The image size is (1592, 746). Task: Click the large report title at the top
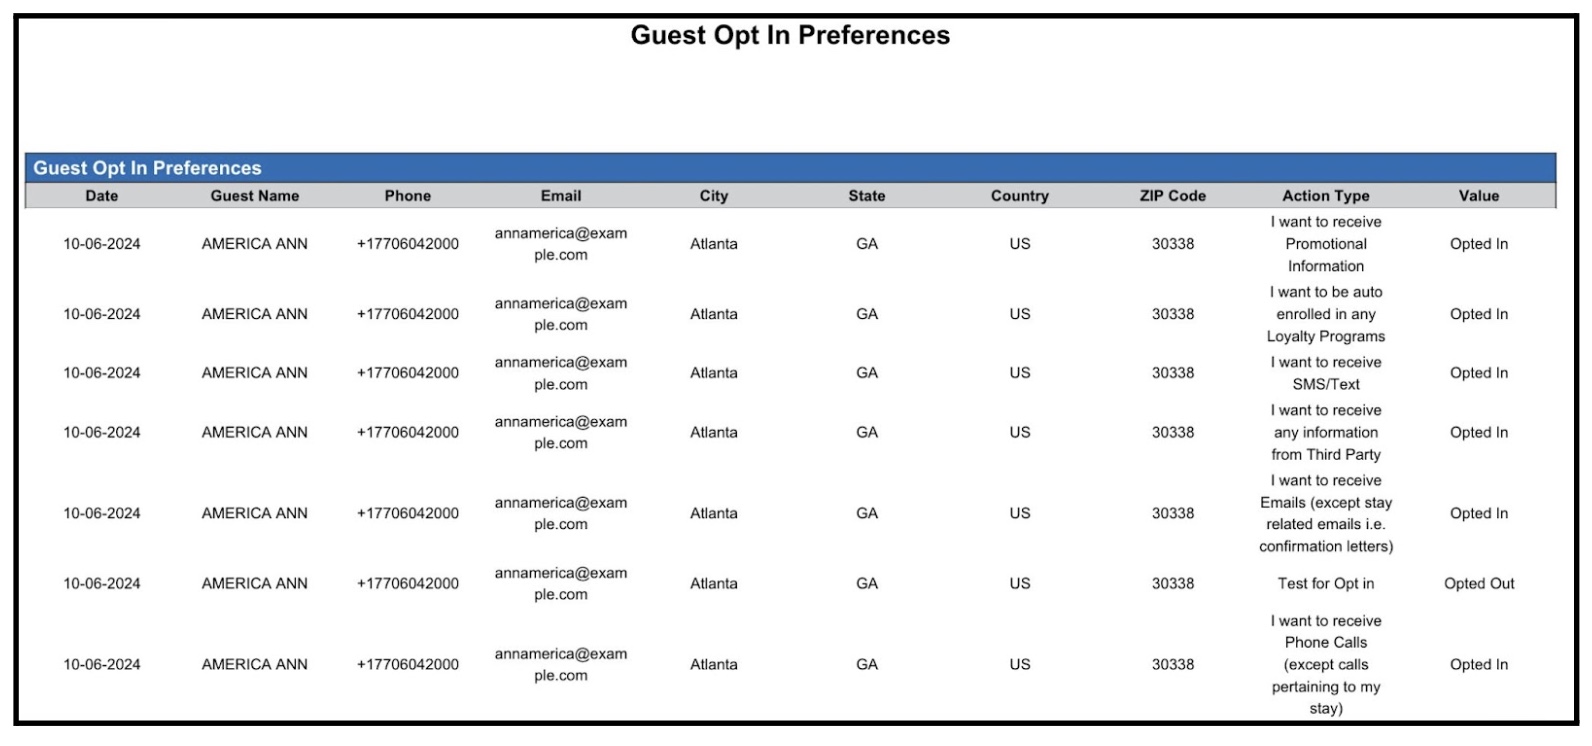[x=790, y=36]
